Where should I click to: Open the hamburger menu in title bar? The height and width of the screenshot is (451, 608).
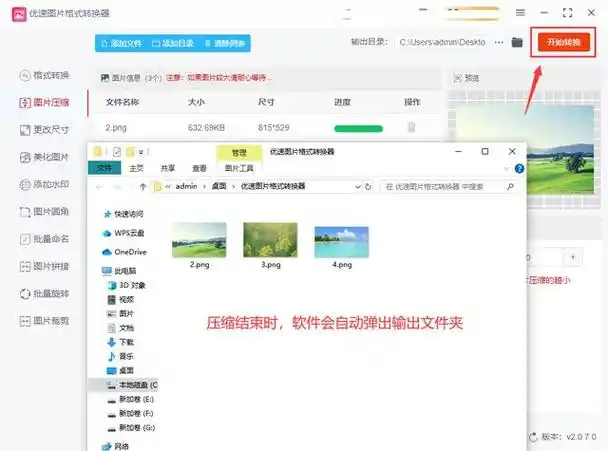coord(520,13)
